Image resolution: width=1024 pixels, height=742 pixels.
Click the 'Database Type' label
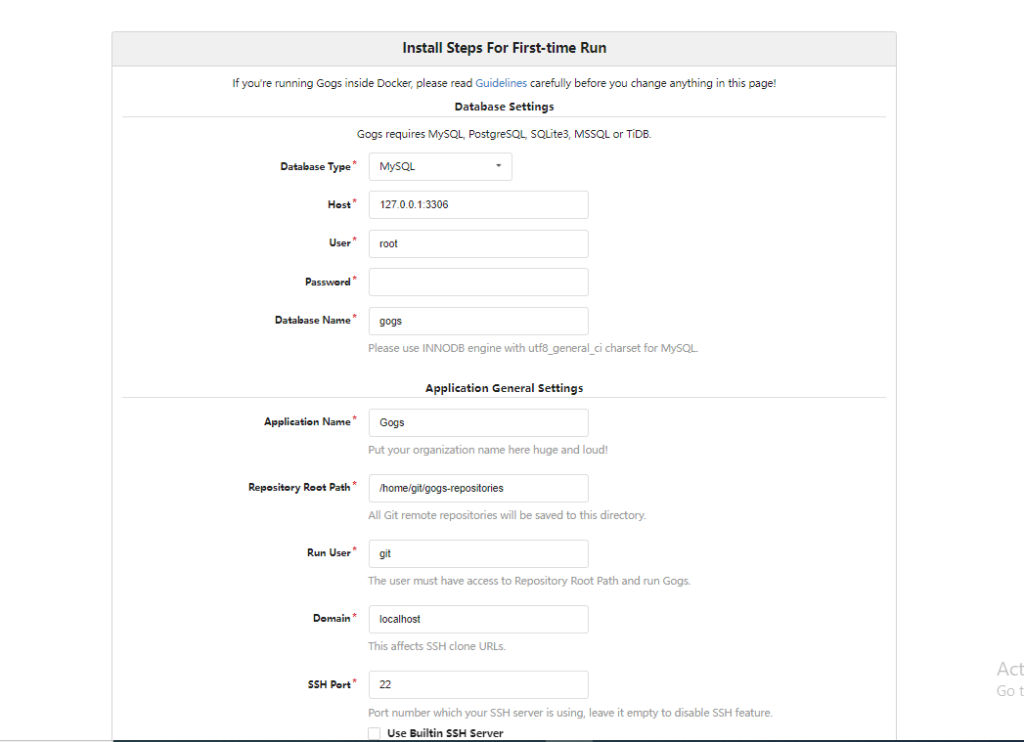point(315,167)
